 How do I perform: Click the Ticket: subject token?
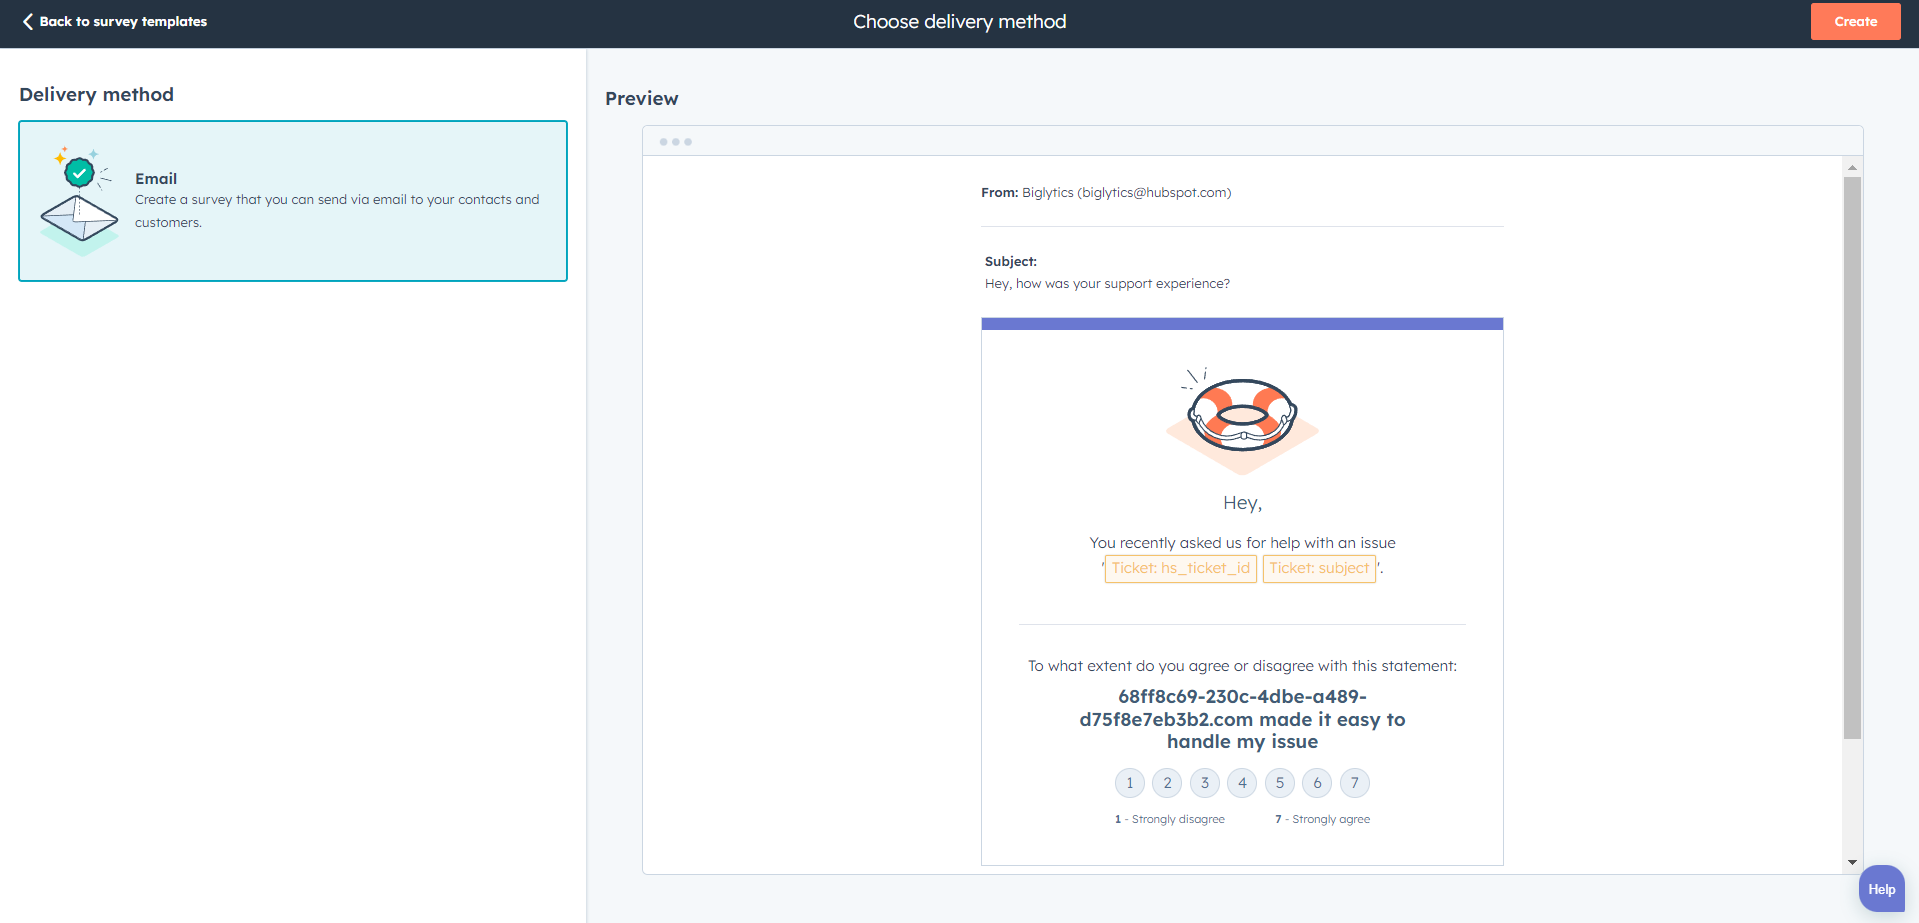click(x=1319, y=568)
